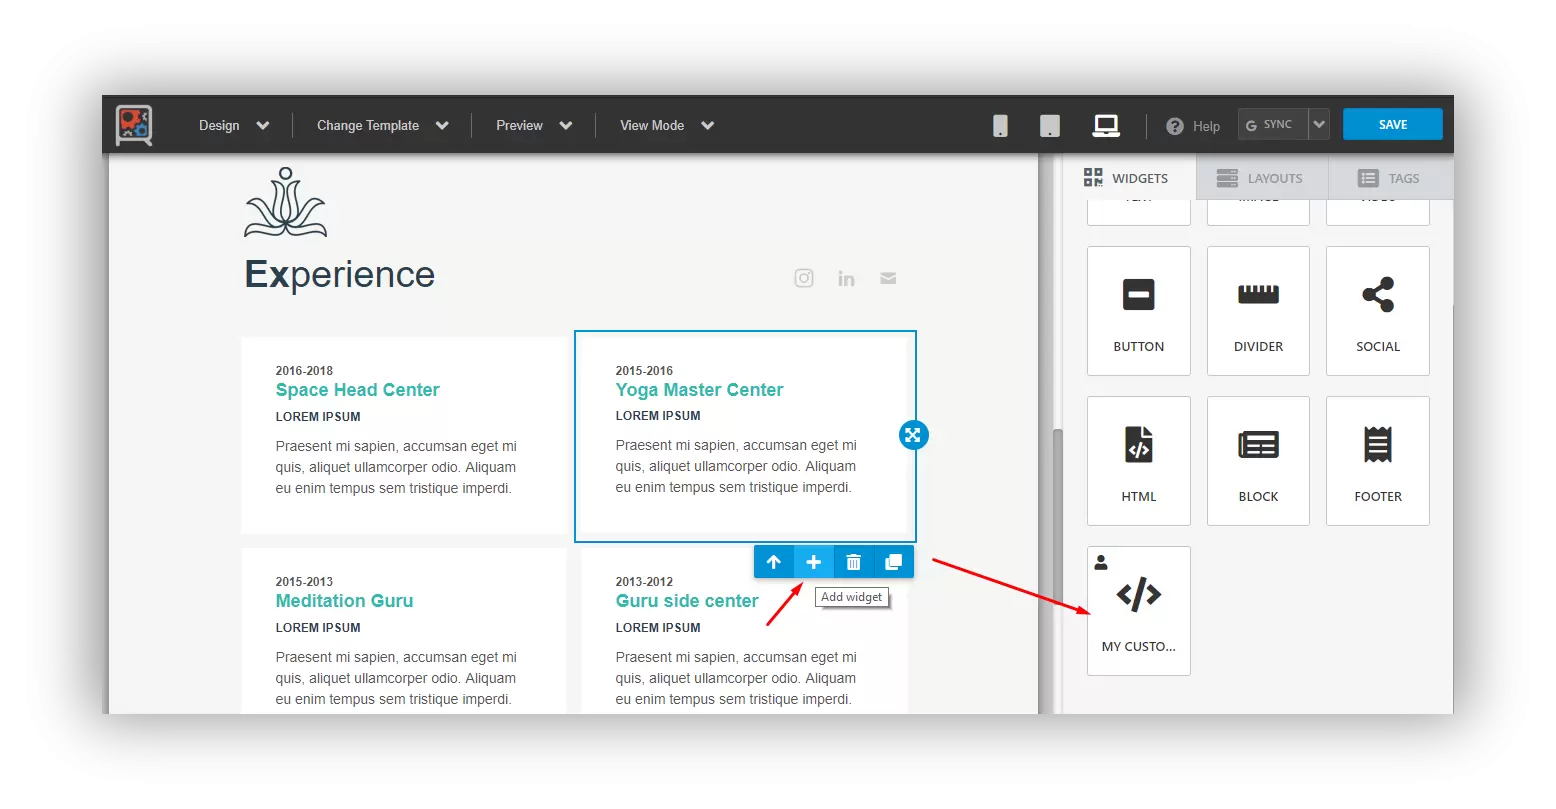Switch to mobile phone preview
This screenshot has height=809, width=1556.
[1000, 126]
